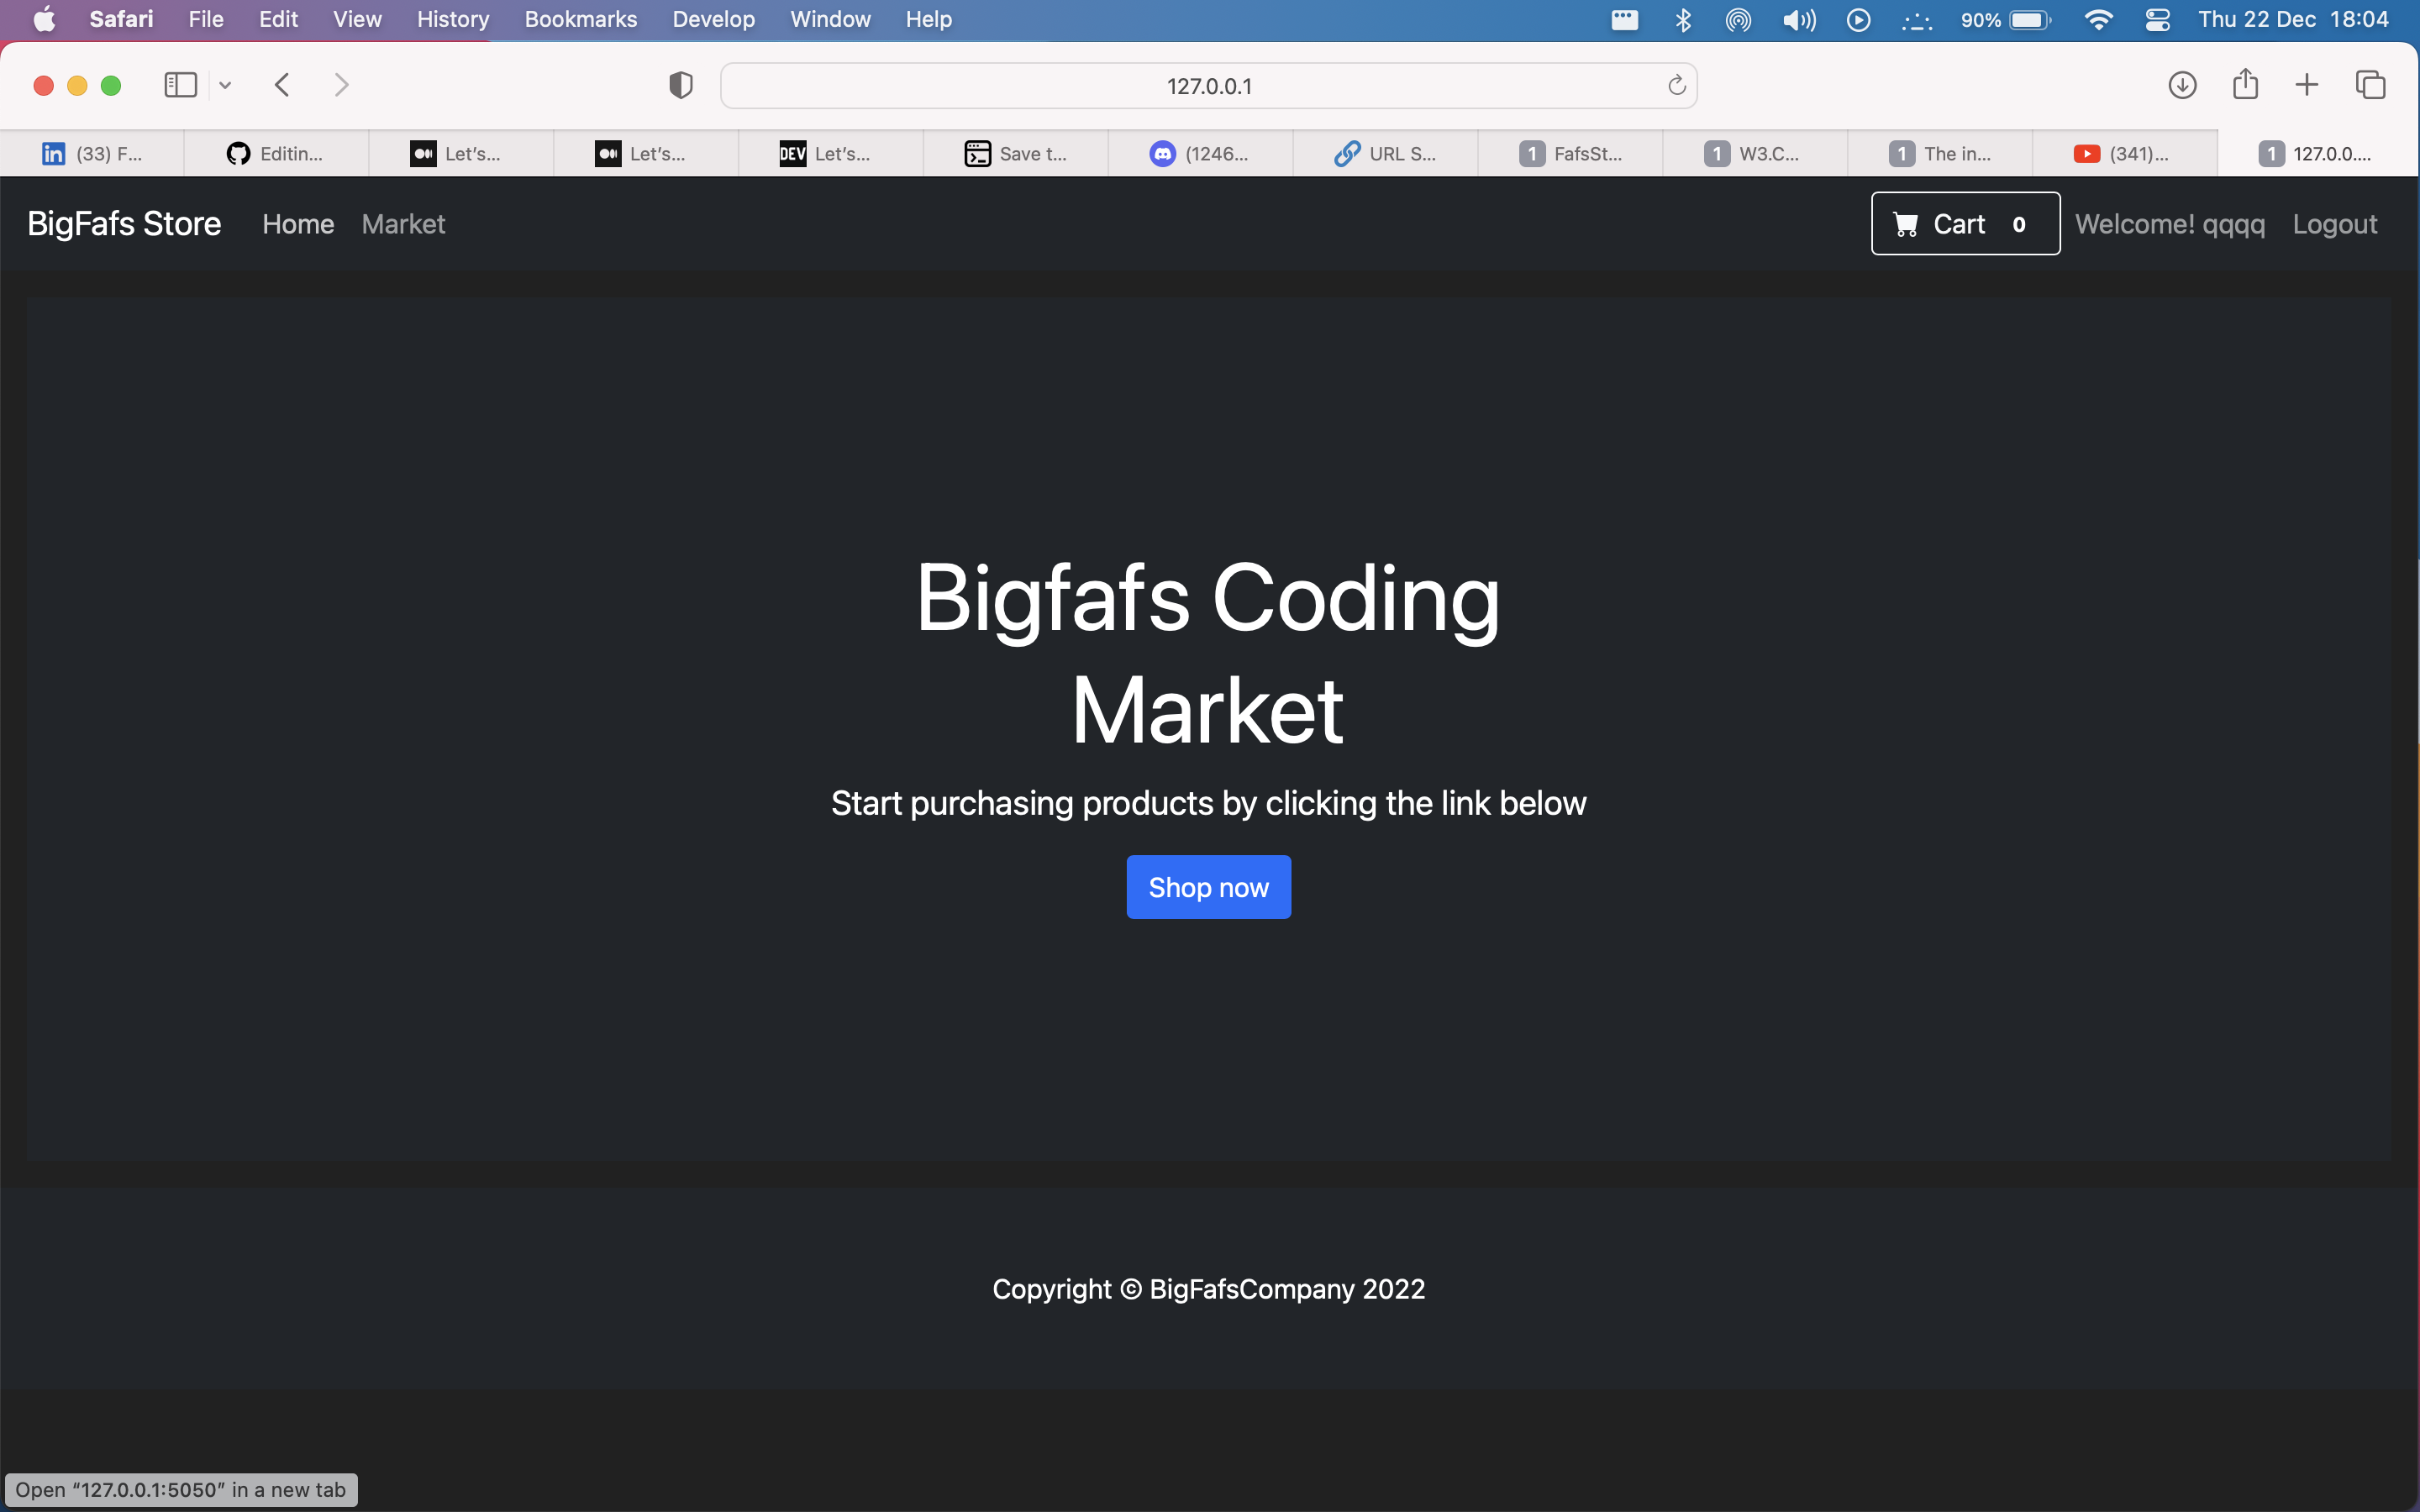The image size is (2420, 1512).
Task: Click the shopping cart icon in the navbar
Action: click(x=1907, y=223)
